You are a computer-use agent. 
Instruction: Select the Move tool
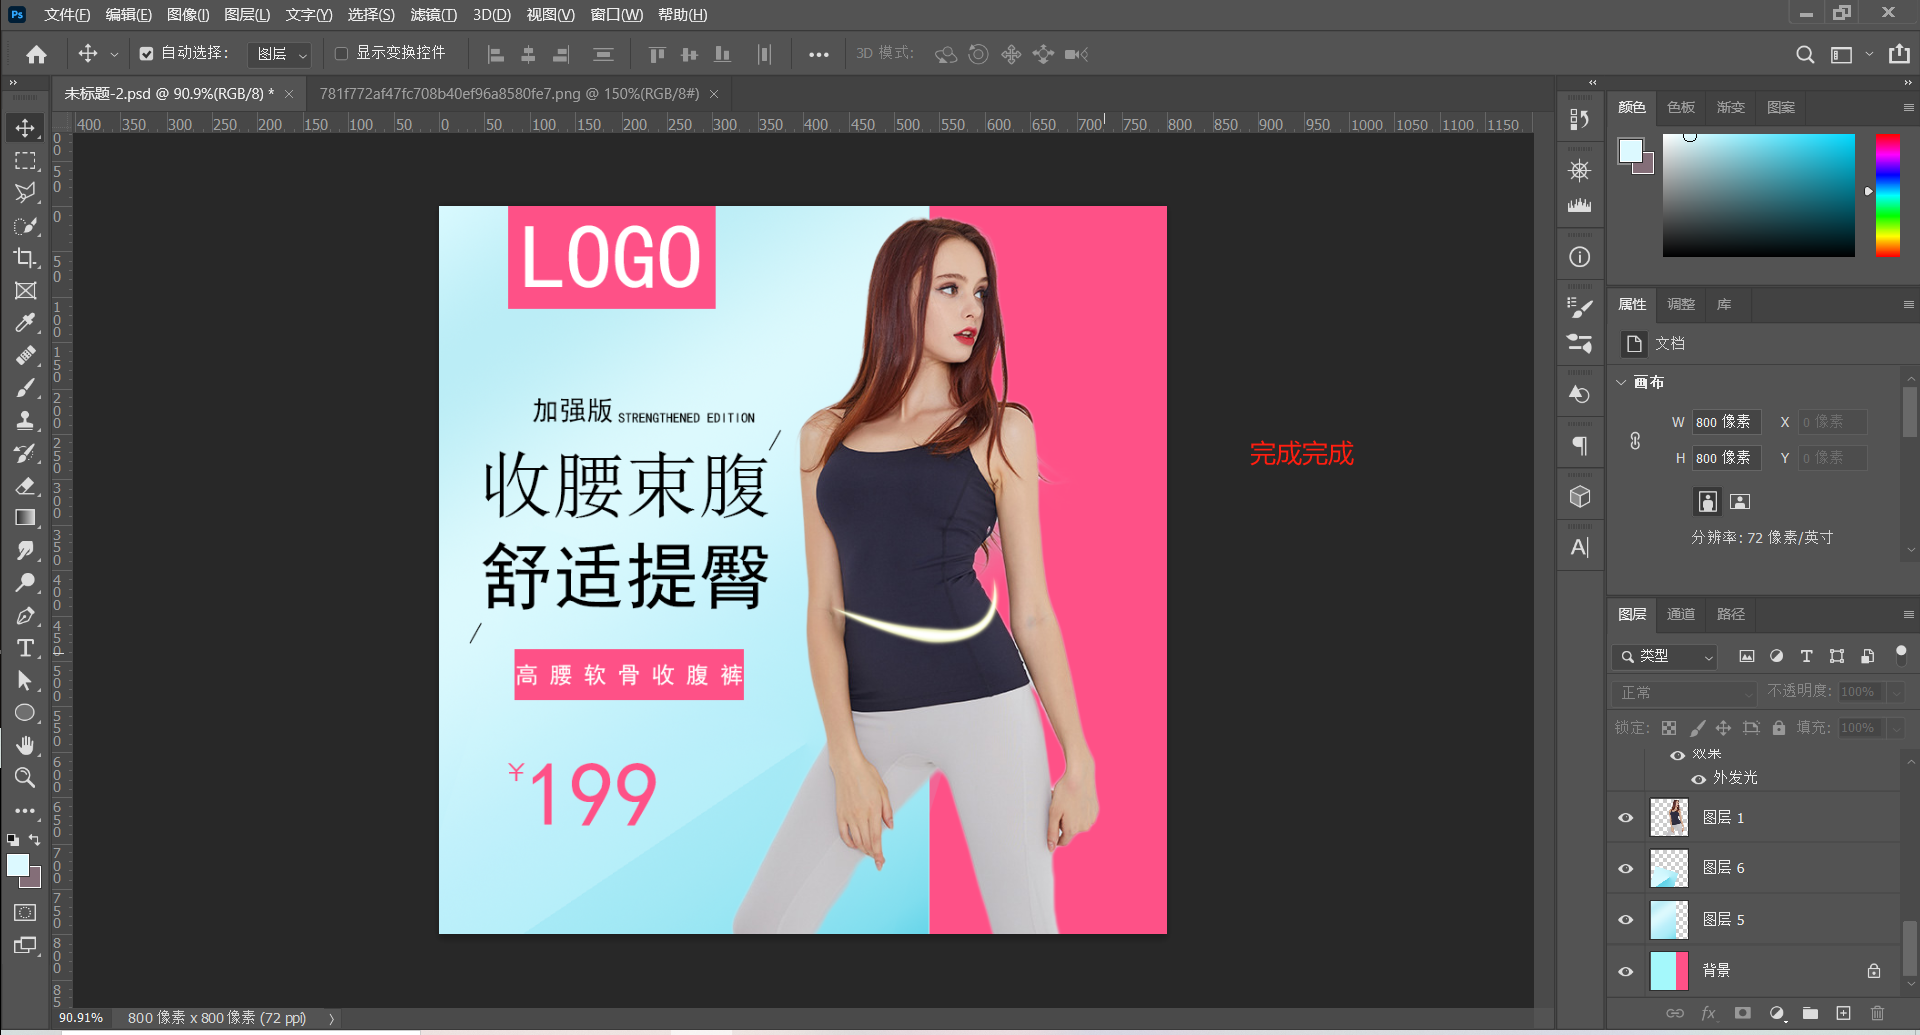[25, 128]
